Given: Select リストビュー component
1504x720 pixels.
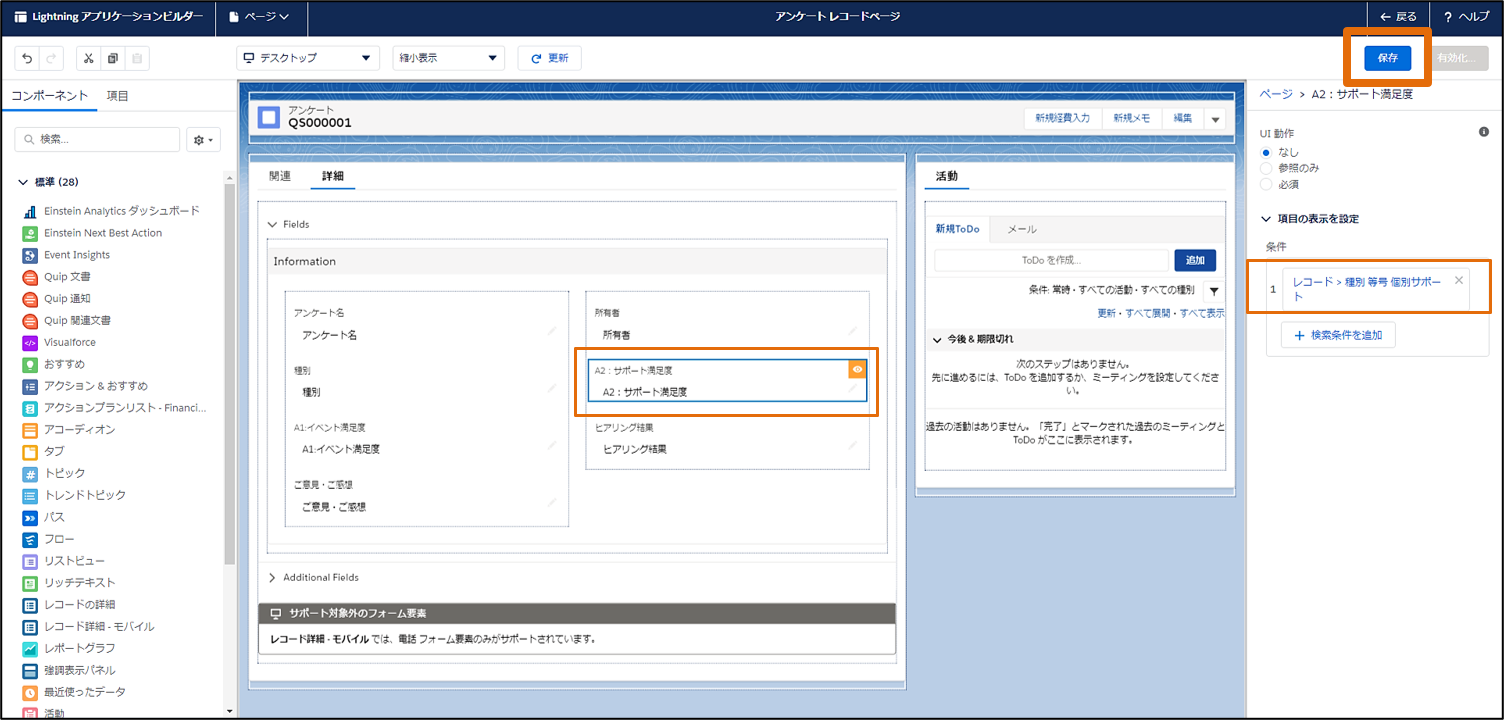Looking at the screenshot, I should (63, 561).
